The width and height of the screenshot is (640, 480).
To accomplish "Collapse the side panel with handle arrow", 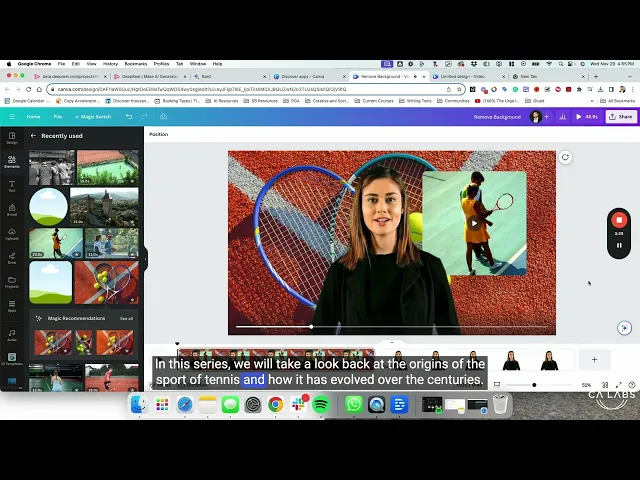I will click(145, 259).
